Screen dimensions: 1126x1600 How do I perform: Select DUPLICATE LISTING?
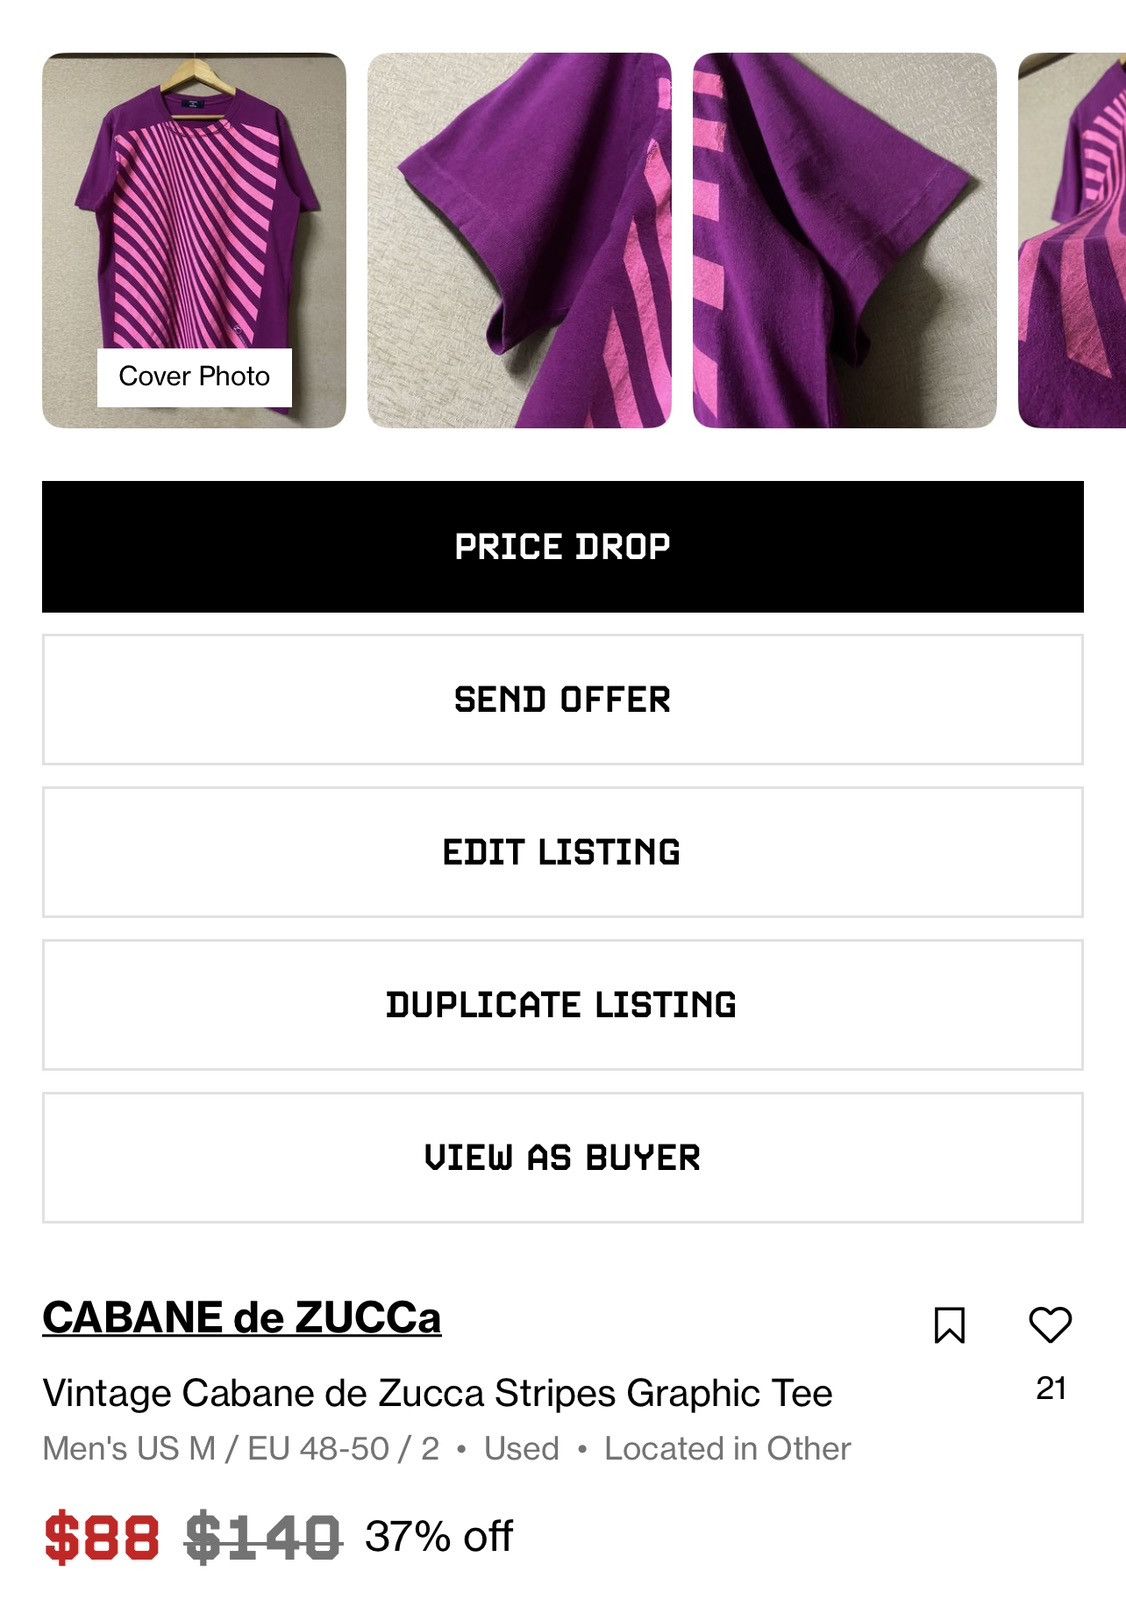click(x=563, y=1005)
